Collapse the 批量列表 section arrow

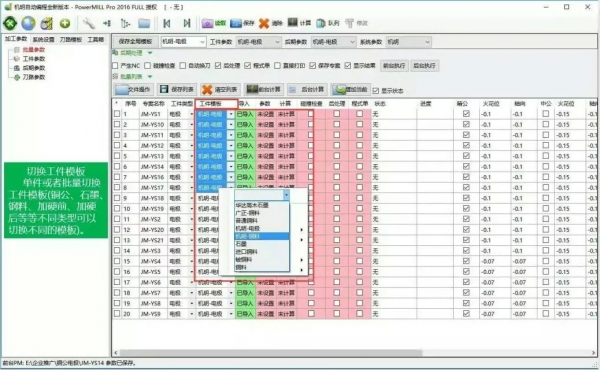click(150, 77)
